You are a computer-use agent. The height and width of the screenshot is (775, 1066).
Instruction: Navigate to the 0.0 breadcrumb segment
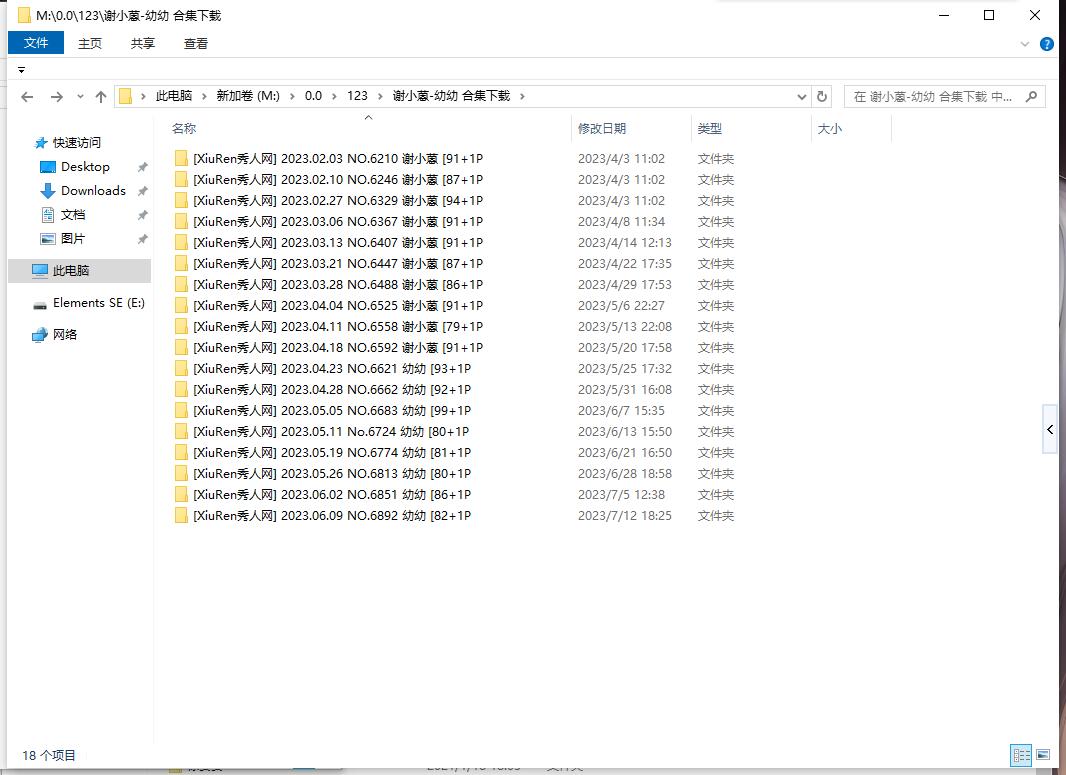313,96
